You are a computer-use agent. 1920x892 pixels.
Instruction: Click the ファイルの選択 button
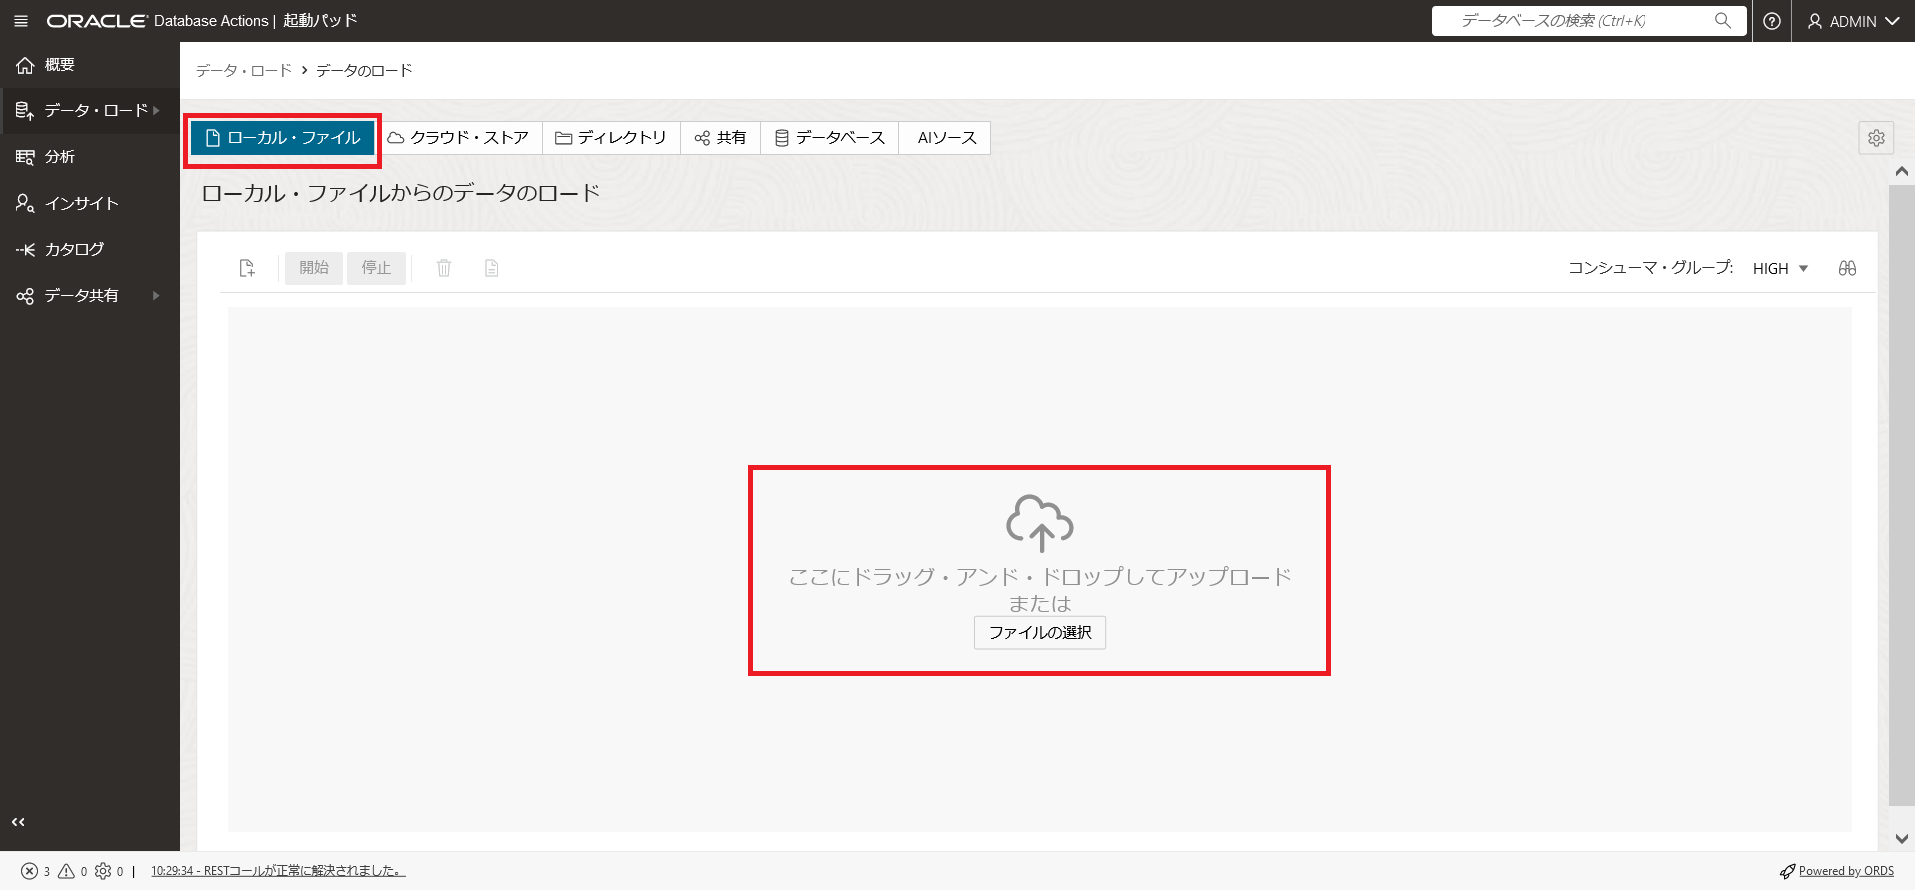pos(1040,633)
